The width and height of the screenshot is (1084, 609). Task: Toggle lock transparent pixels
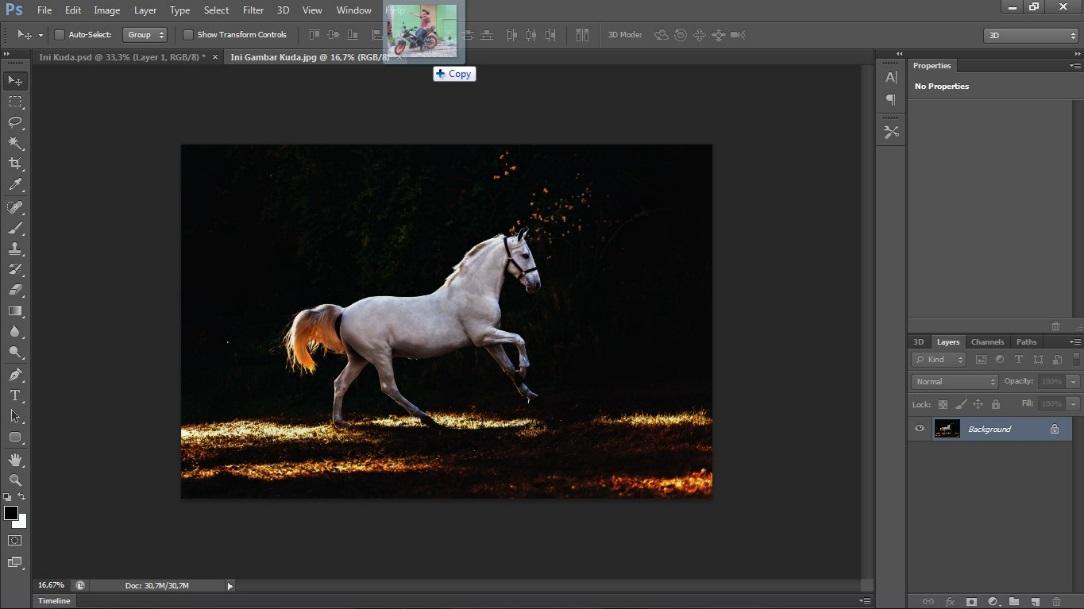(943, 404)
